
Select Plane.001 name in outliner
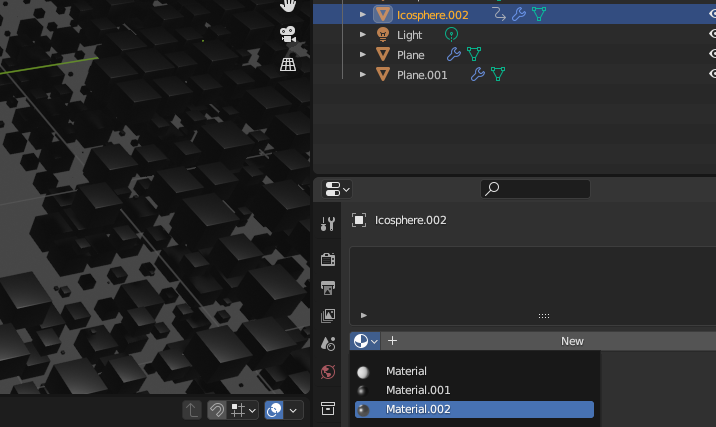pyautogui.click(x=422, y=75)
